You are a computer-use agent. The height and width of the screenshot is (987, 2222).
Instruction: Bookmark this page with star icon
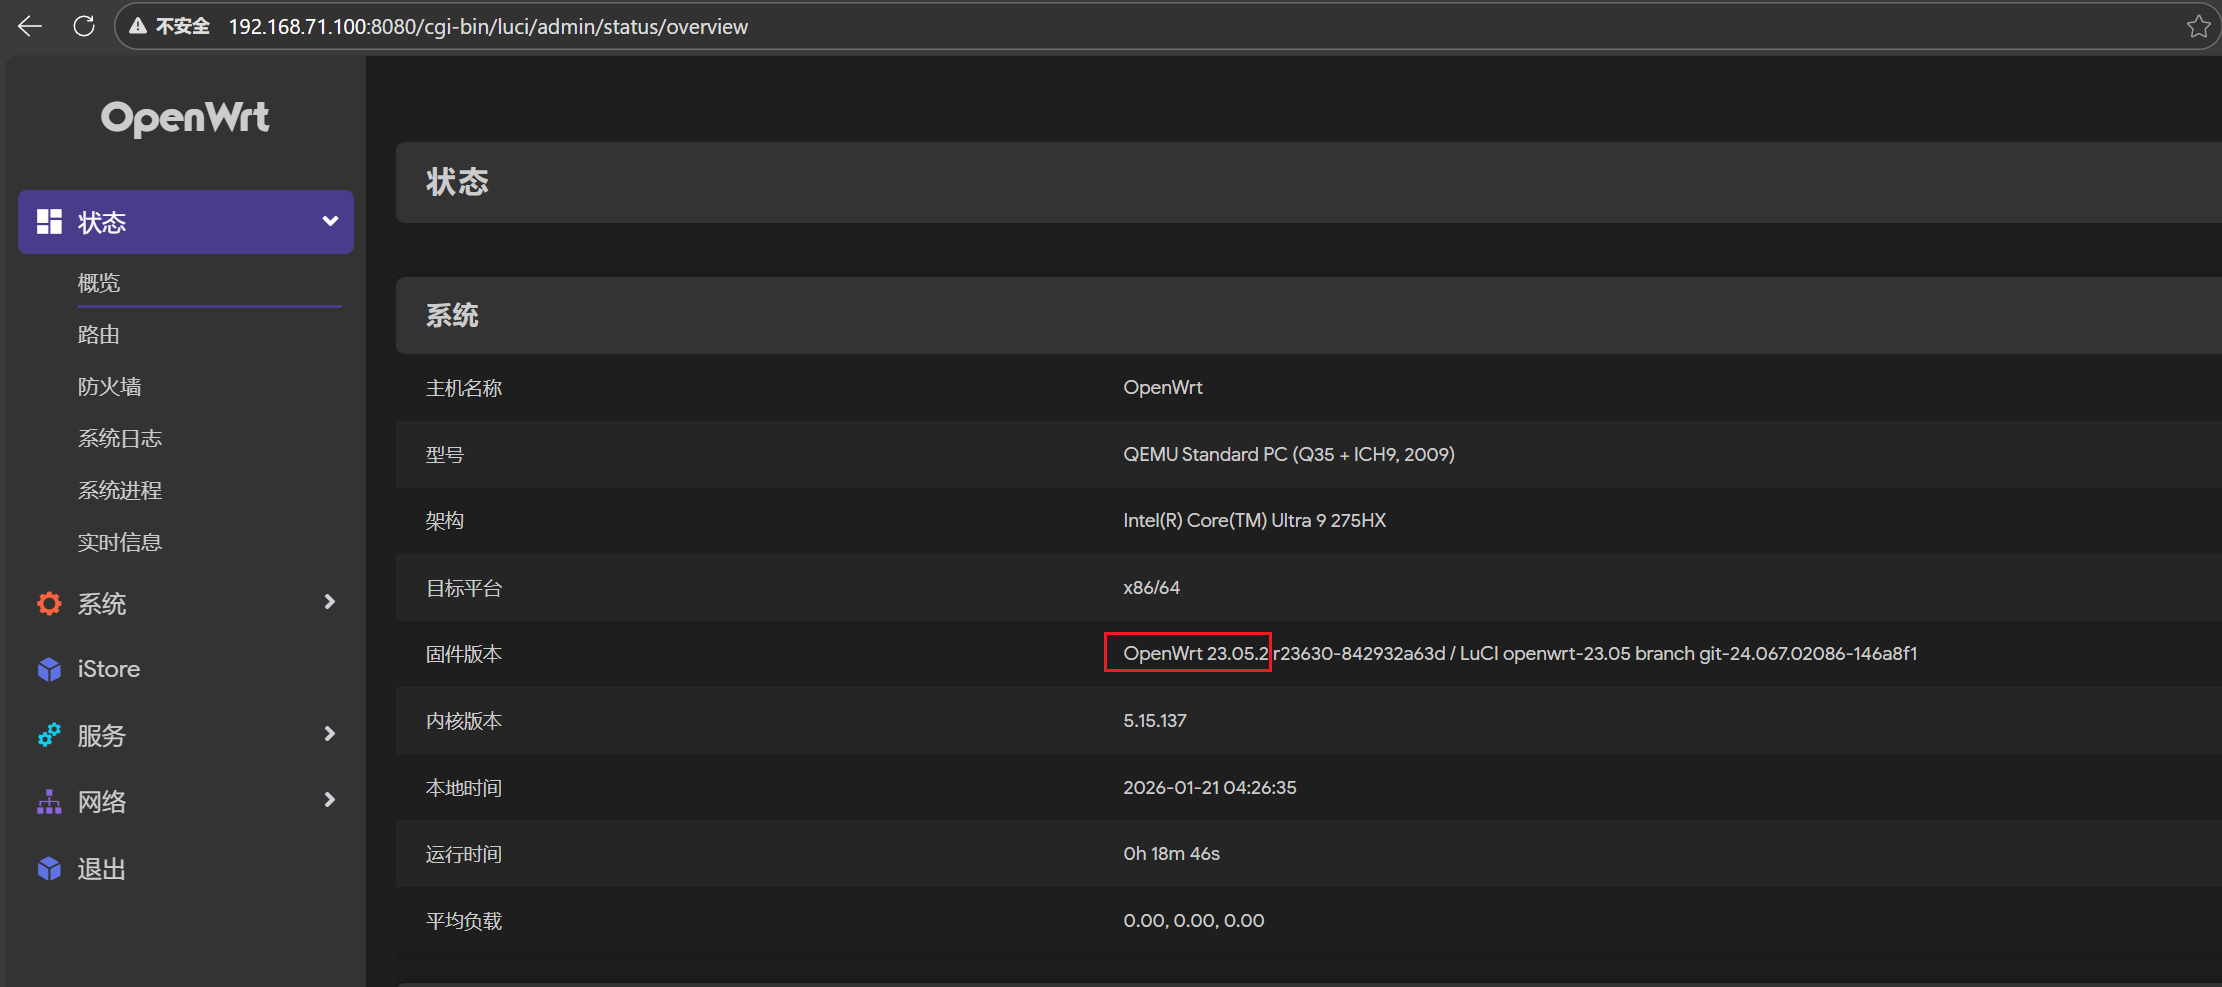point(2198,26)
